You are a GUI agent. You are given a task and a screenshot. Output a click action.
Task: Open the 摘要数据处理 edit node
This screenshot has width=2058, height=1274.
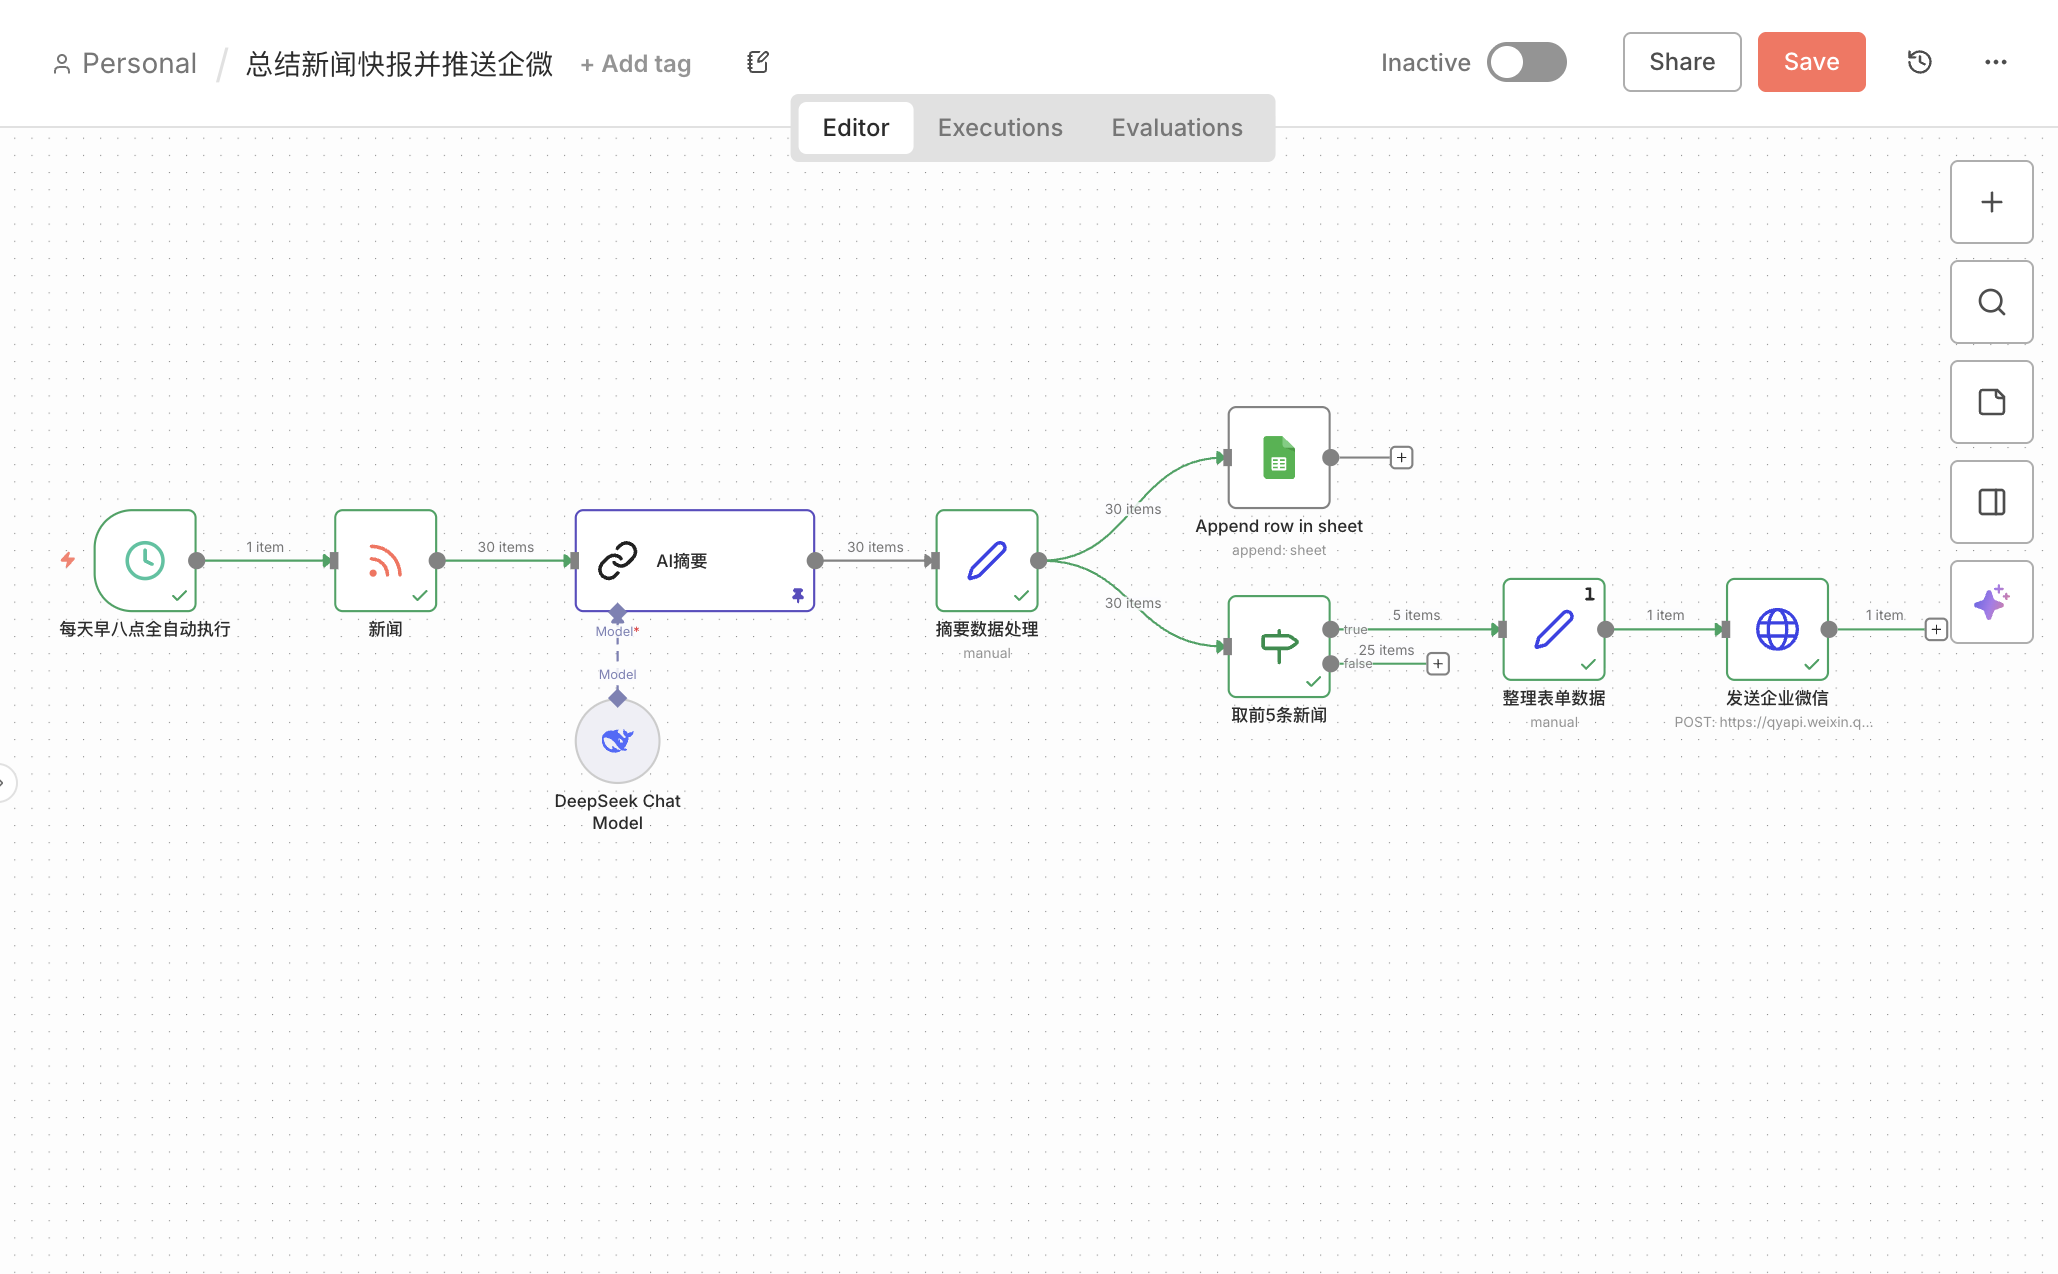tap(986, 560)
